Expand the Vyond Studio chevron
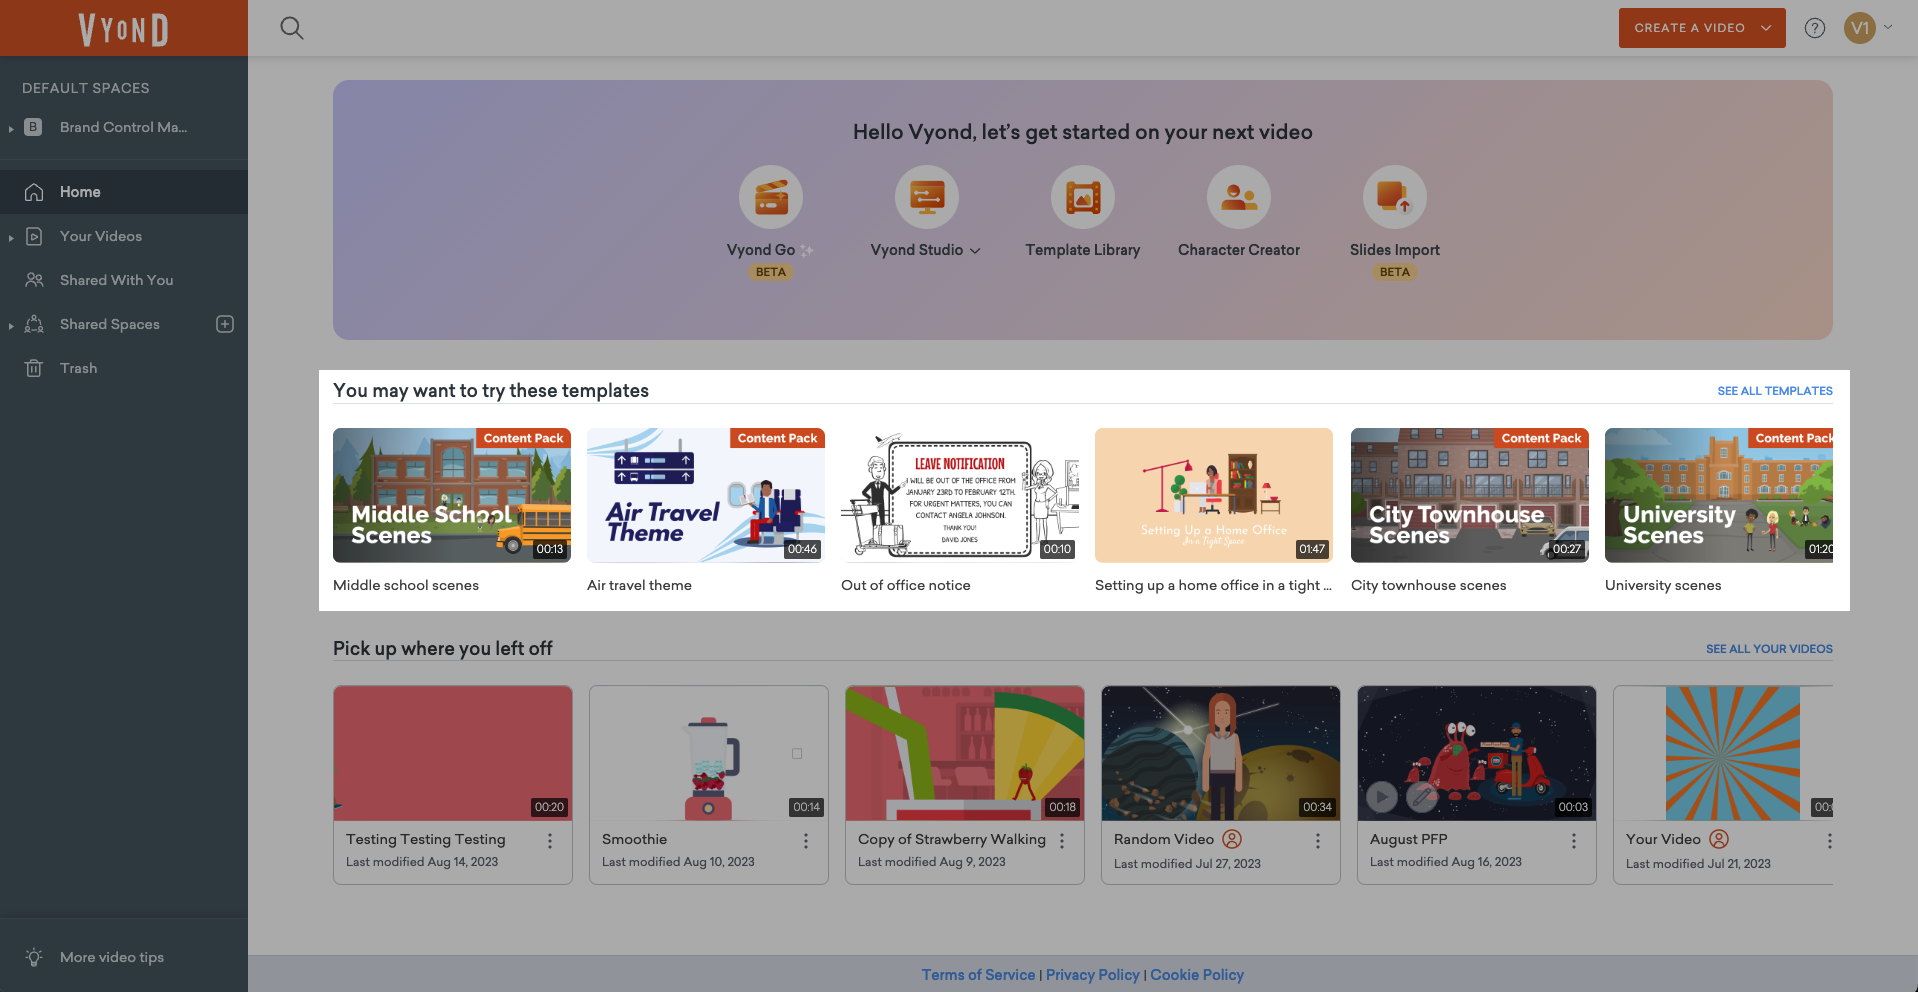This screenshot has width=1918, height=992. [975, 251]
